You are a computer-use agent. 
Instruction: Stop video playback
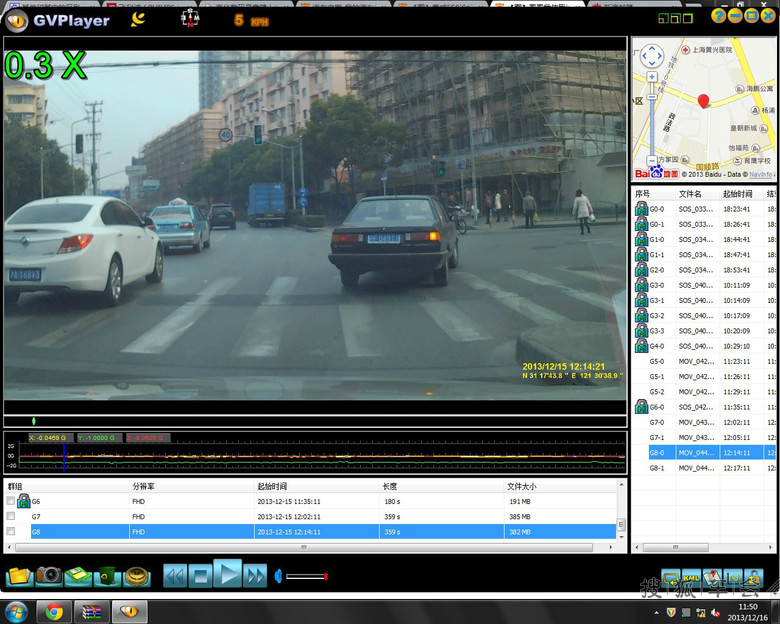tap(201, 575)
